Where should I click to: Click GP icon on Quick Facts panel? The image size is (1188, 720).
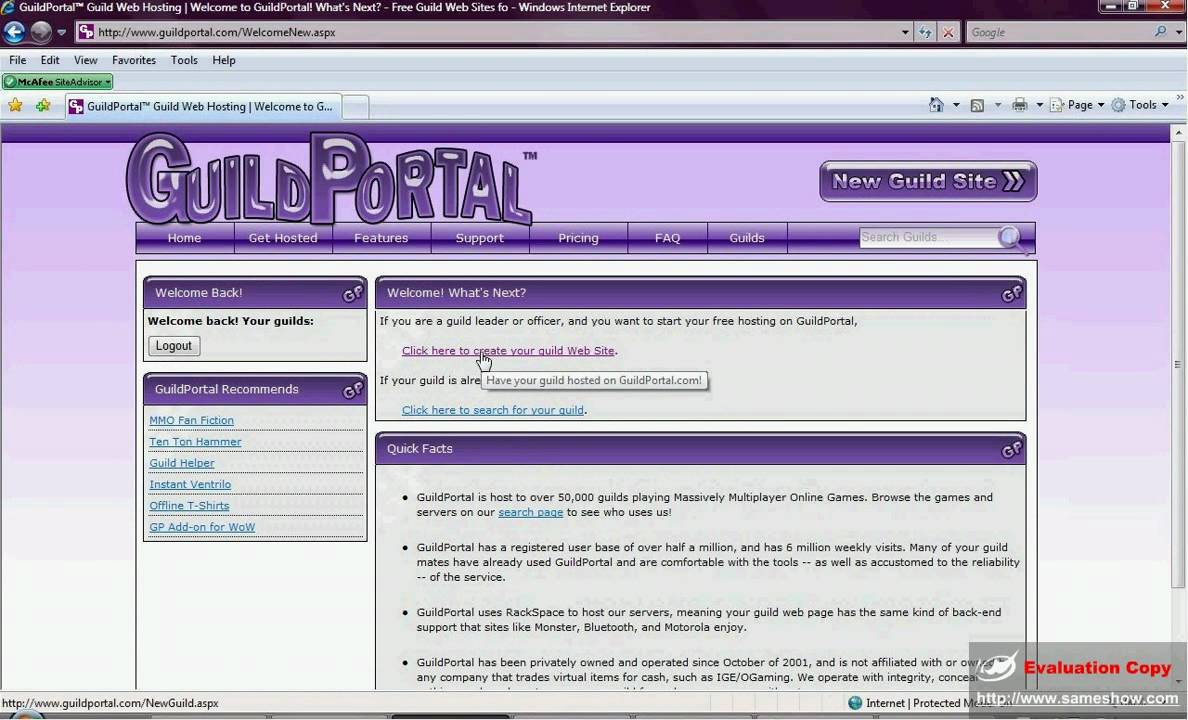point(1011,450)
